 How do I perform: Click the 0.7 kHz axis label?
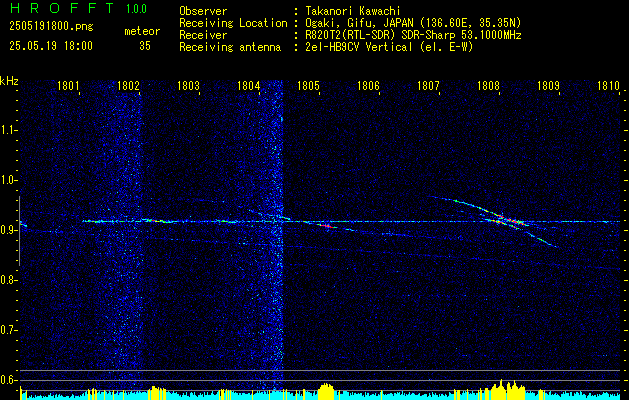pyautogui.click(x=8, y=330)
